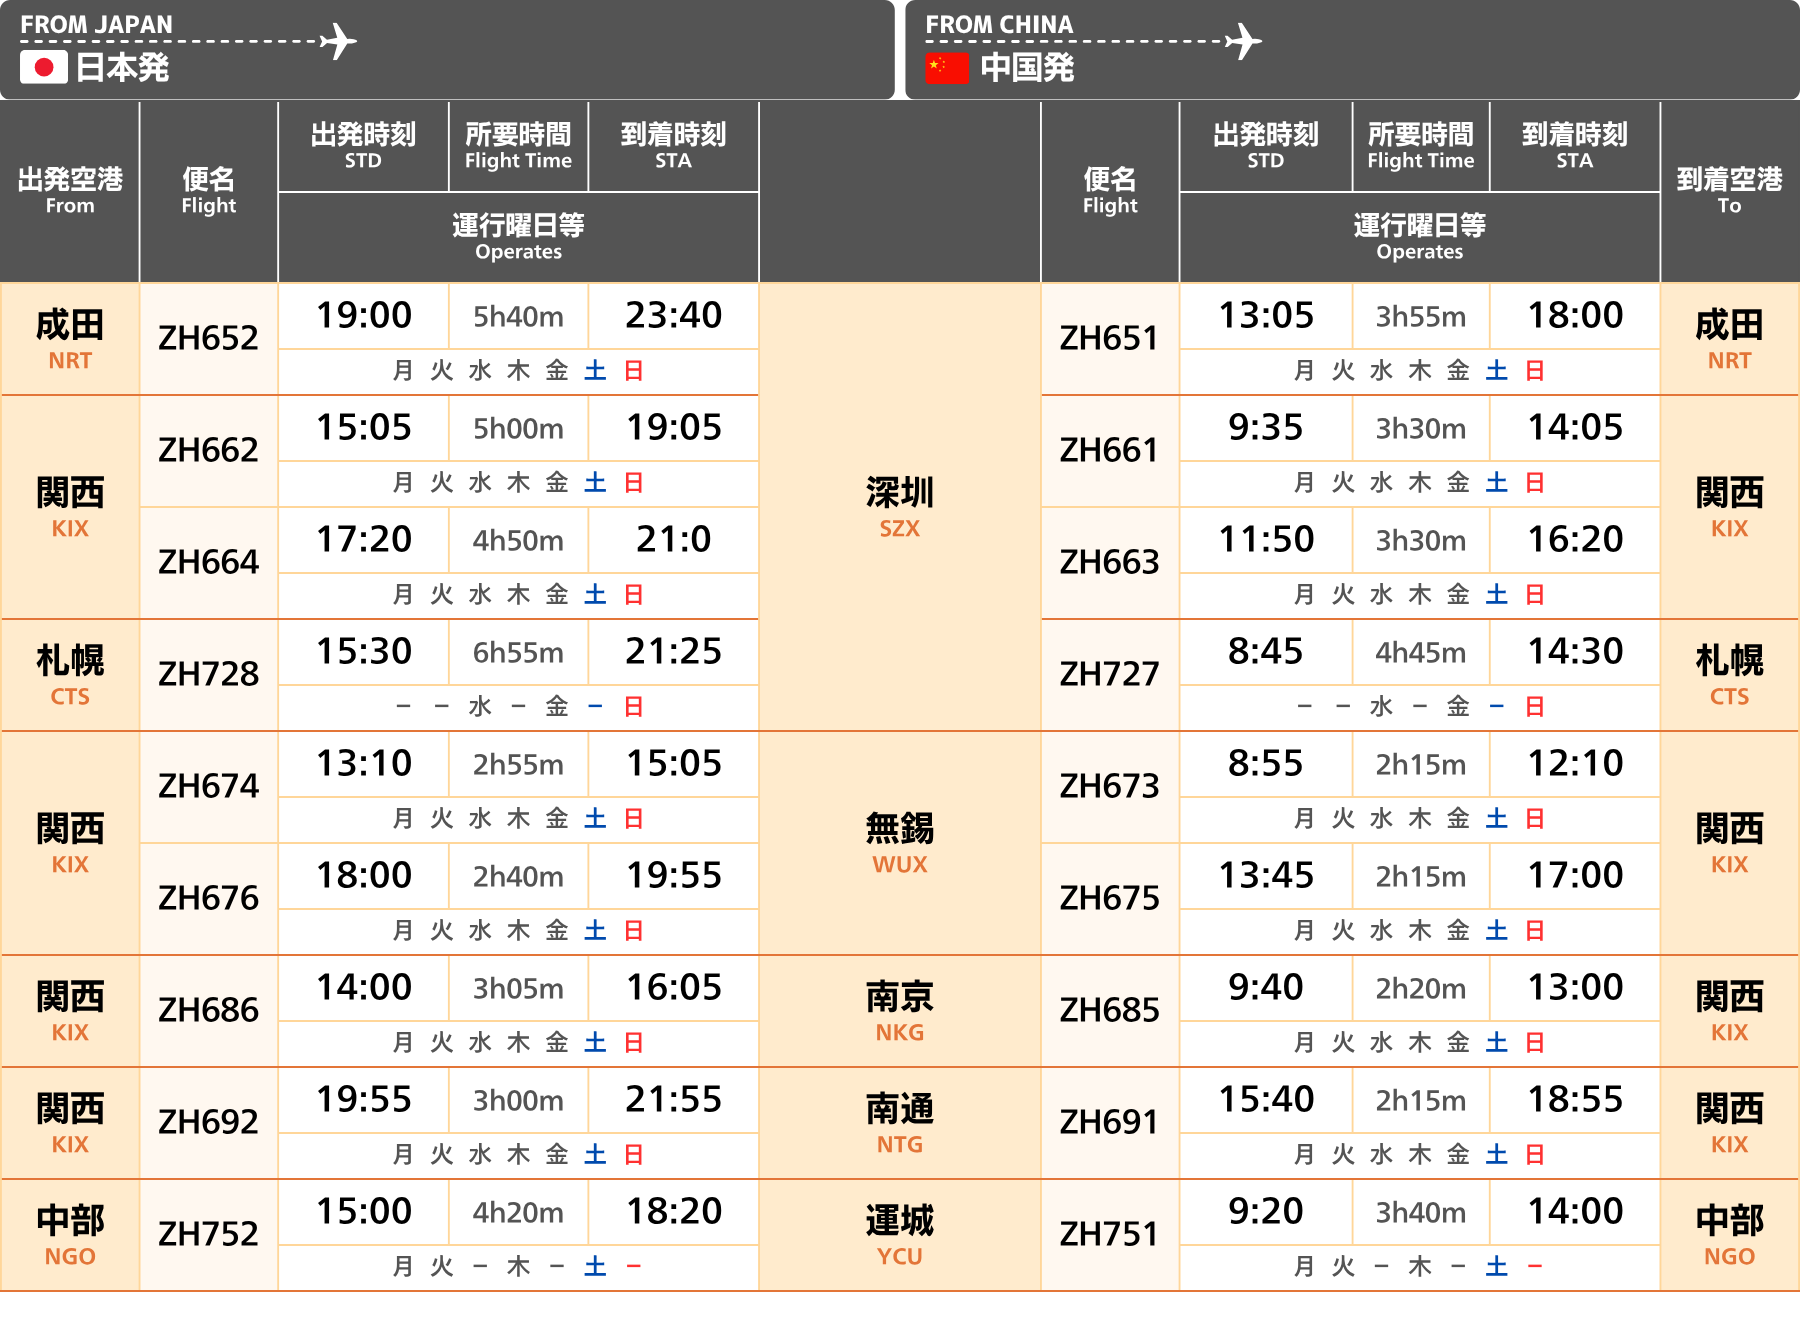Click the airplane icon in FROM CHINA header
This screenshot has width=1800, height=1320.
[1243, 41]
